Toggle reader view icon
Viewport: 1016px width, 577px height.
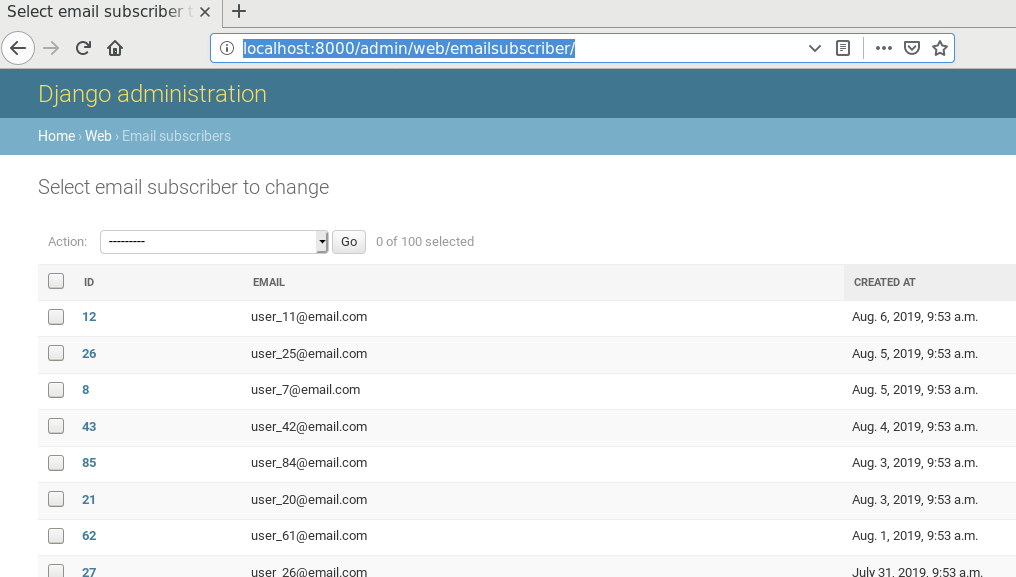pos(843,48)
